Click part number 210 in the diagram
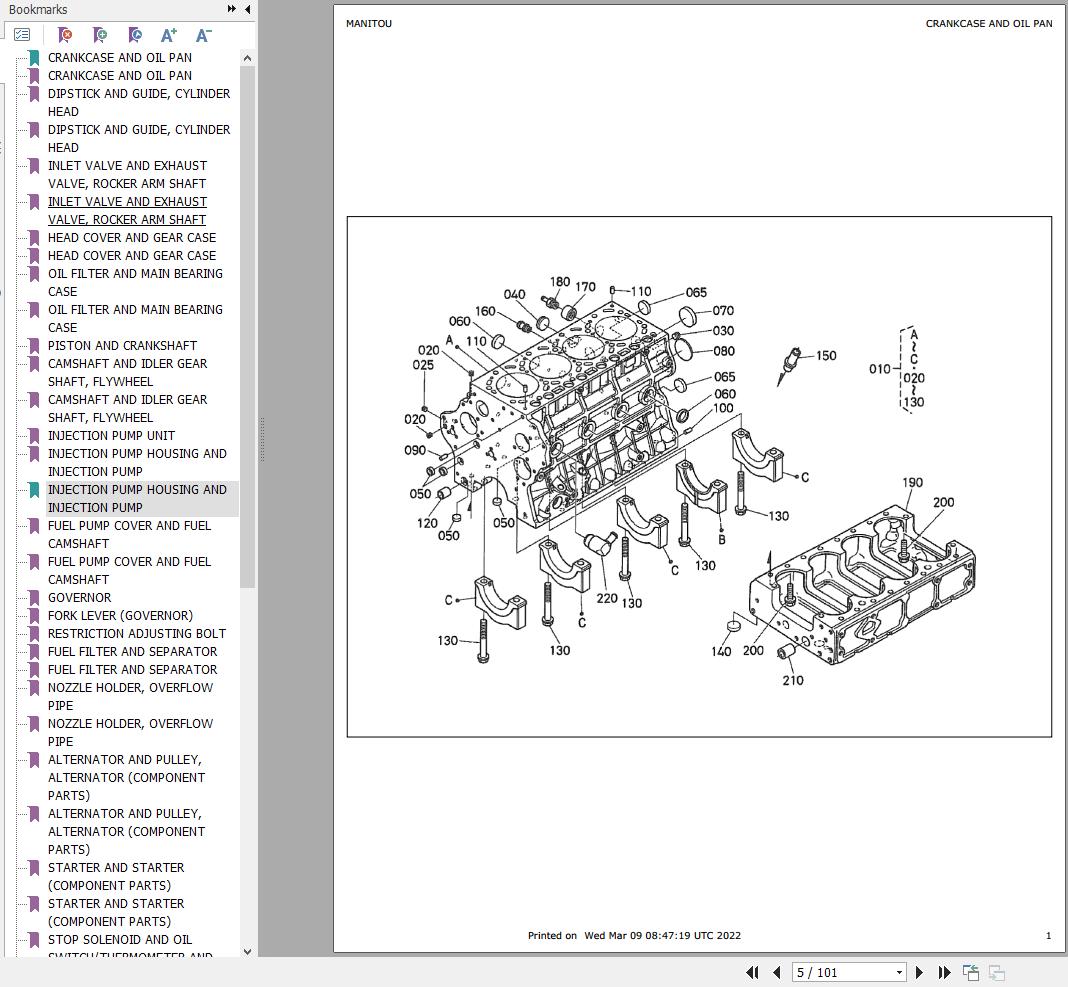1068x987 pixels. point(793,680)
